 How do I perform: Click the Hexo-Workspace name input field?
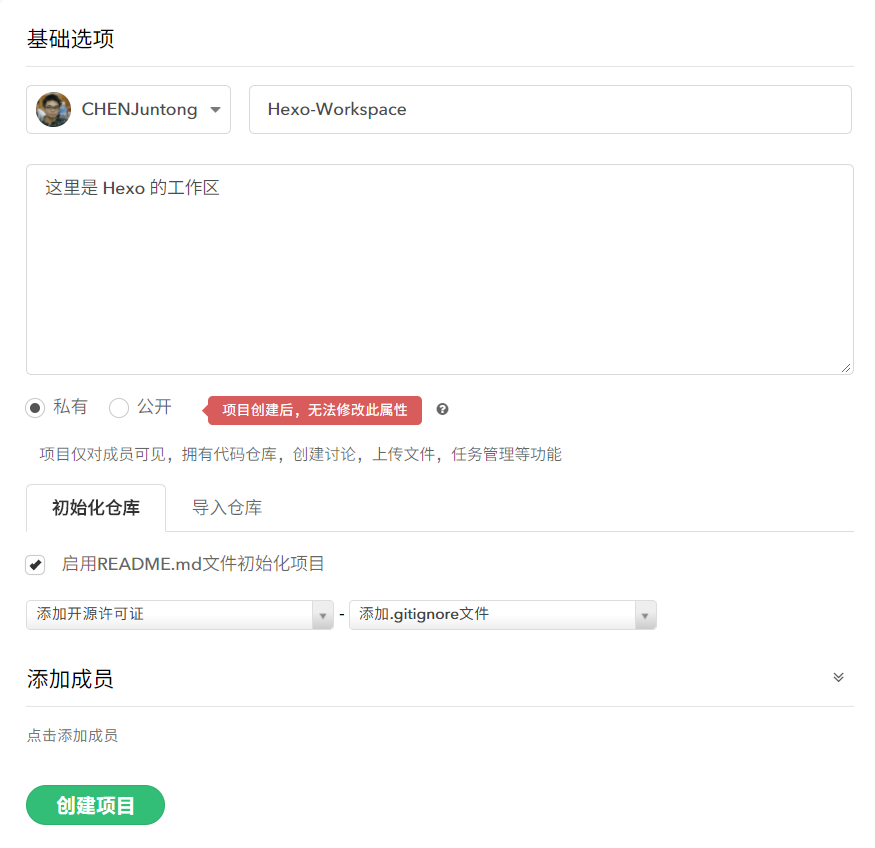(550, 109)
